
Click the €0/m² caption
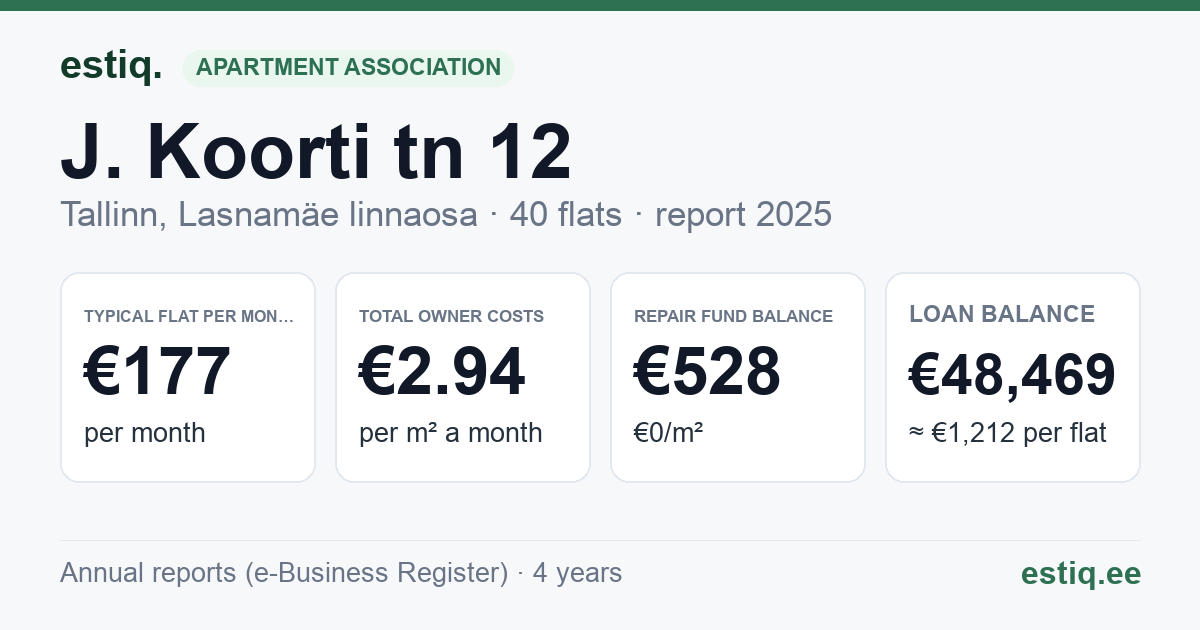tap(669, 433)
